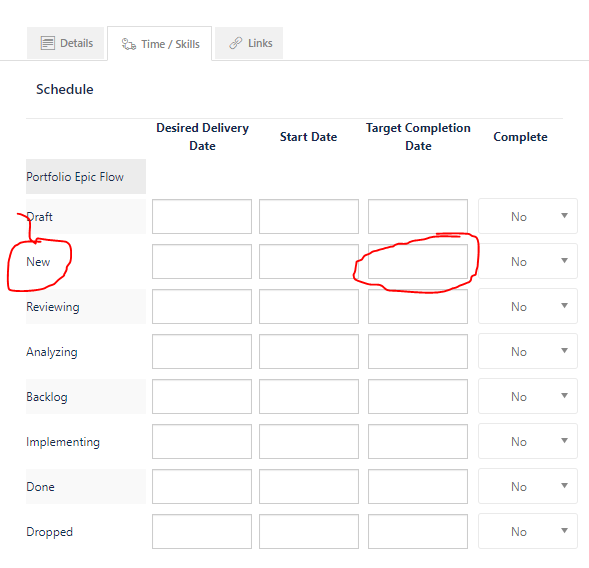Viewport: 589px width, 568px height.
Task: Open the Backlog row Complete dropdown
Action: tap(528, 397)
